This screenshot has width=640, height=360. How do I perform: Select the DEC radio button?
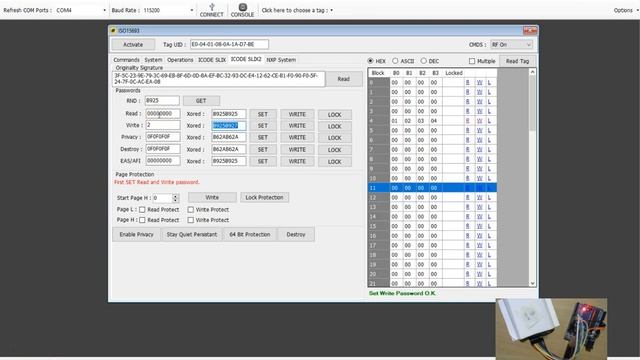pos(424,61)
